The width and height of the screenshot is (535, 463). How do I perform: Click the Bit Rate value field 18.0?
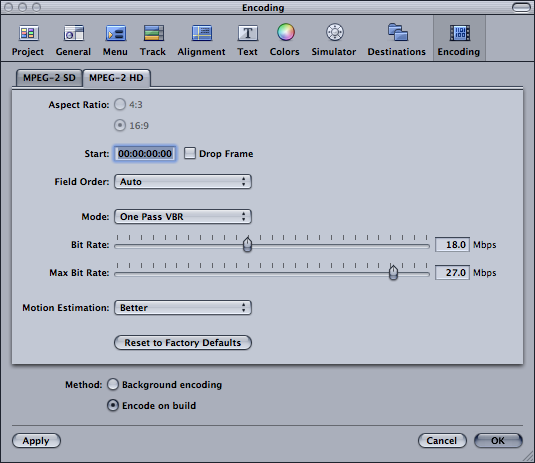tap(452, 245)
